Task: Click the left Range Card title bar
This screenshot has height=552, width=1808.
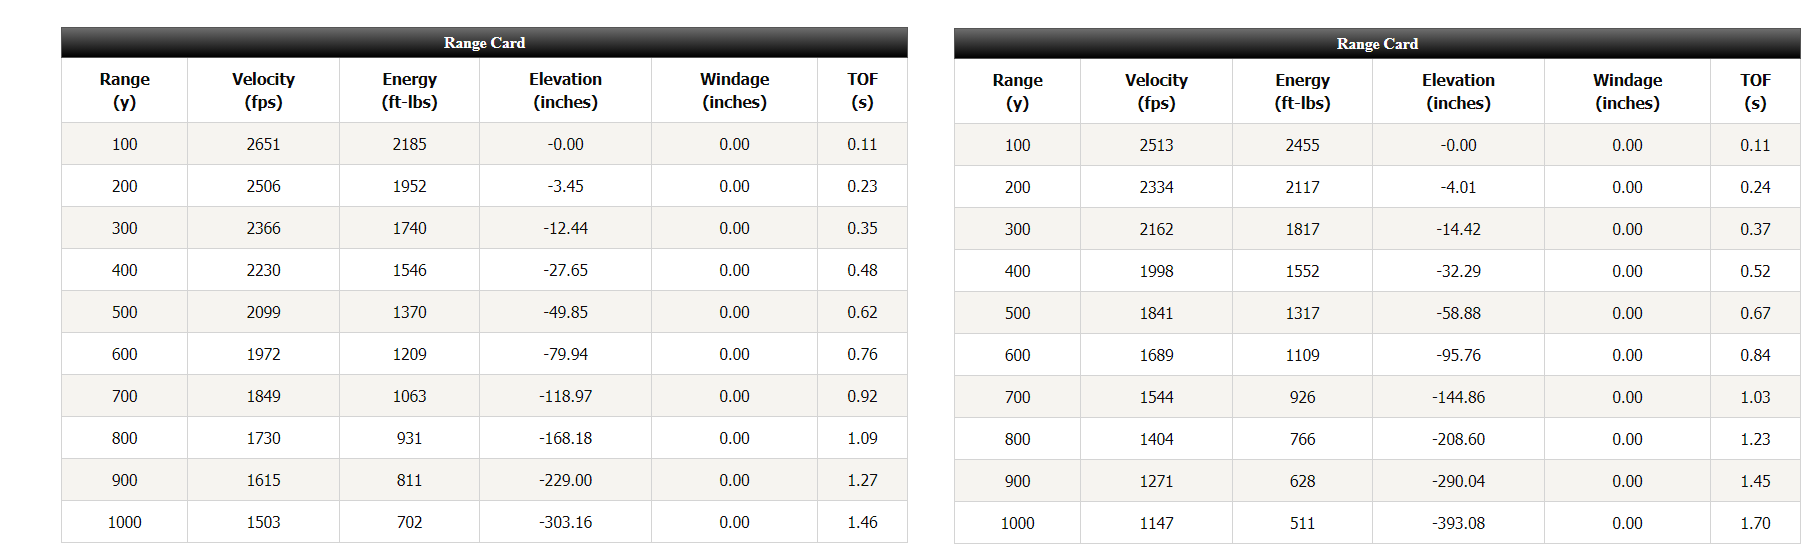Action: (484, 42)
